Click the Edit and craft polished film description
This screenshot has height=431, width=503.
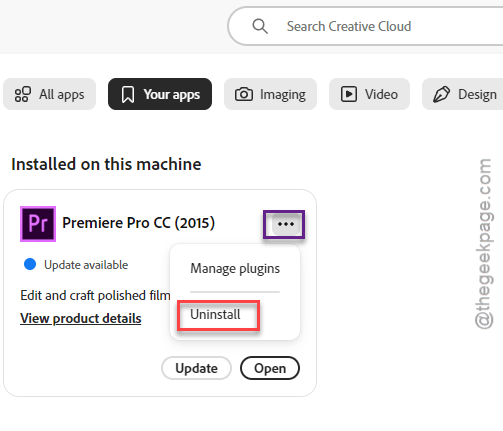(95, 295)
